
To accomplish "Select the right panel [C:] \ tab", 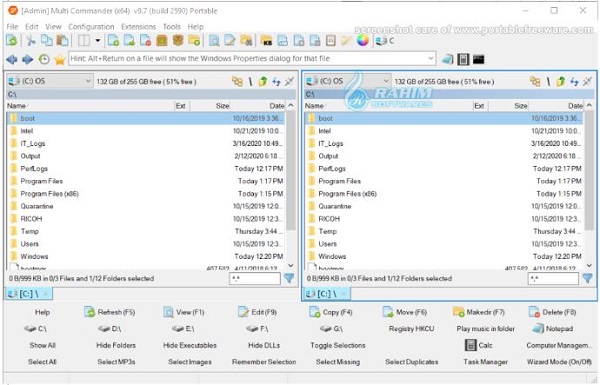I will pyautogui.click(x=327, y=294).
